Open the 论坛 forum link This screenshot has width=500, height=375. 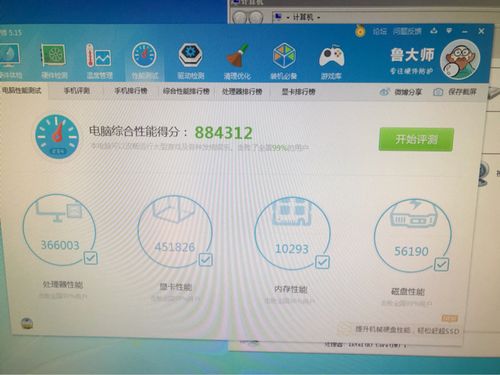380,31
